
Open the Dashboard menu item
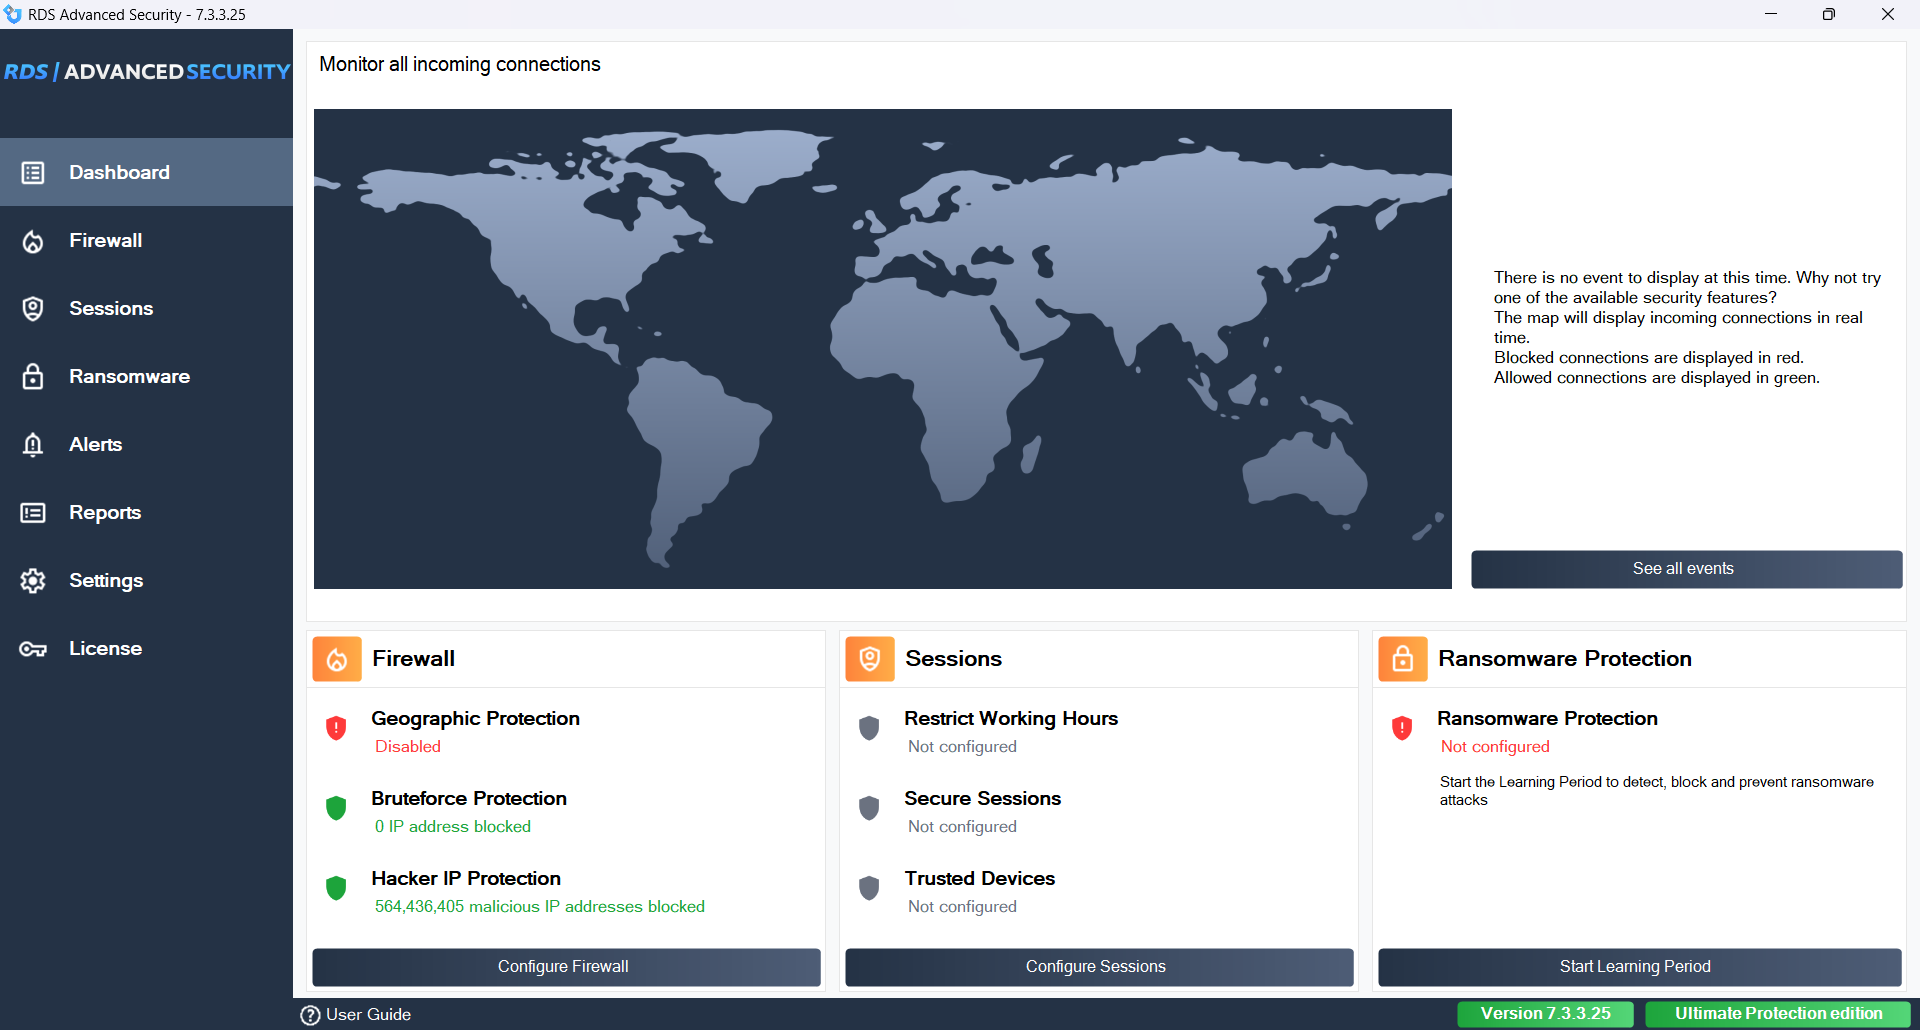[x=146, y=173]
